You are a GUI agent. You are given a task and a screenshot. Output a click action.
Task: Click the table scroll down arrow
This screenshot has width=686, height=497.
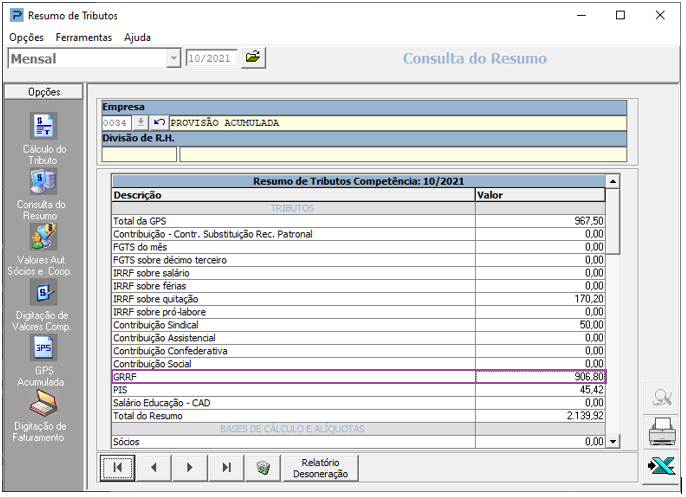(x=613, y=441)
